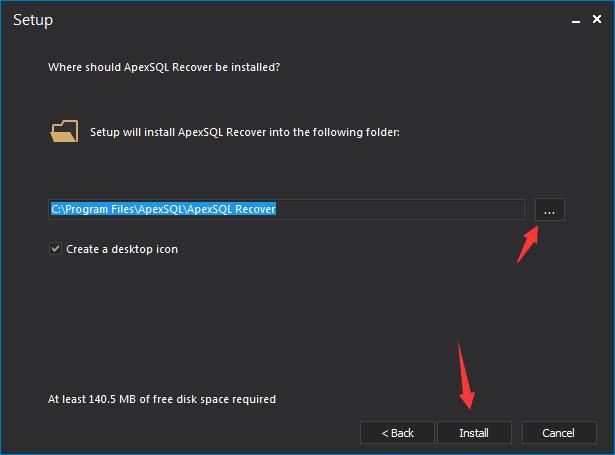Close the Setup window
The height and width of the screenshot is (455, 615).
(597, 19)
